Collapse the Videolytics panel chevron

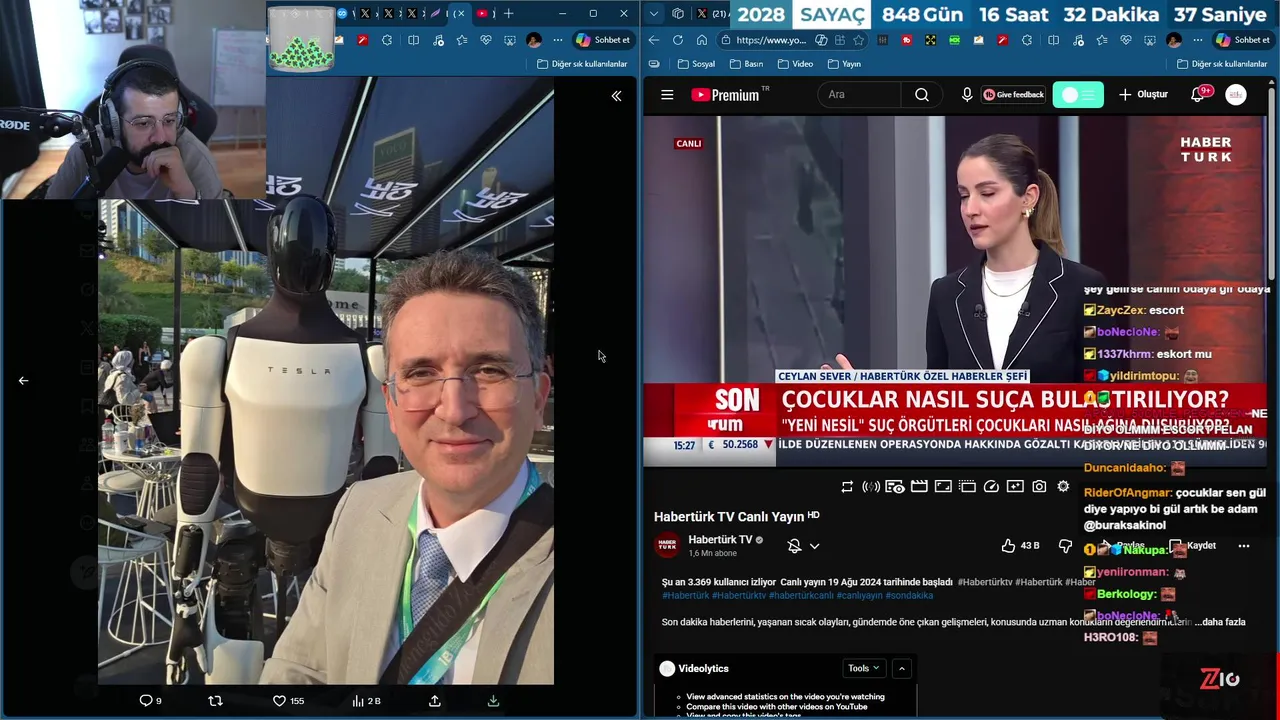tap(901, 668)
